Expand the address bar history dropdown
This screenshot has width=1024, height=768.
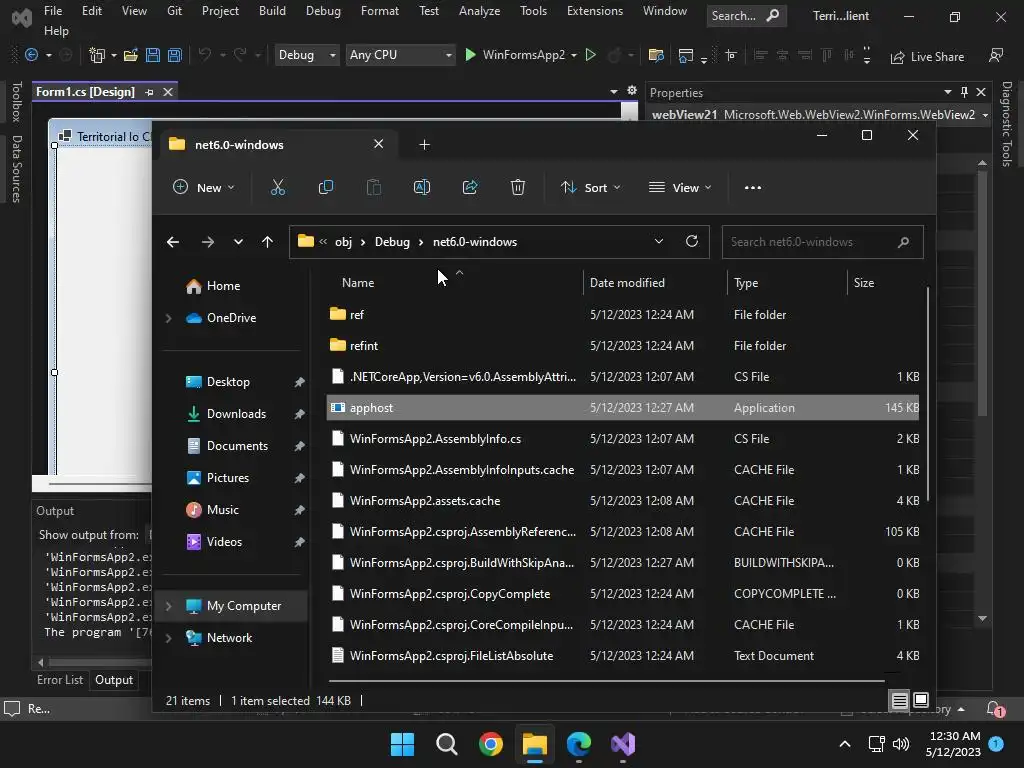659,242
